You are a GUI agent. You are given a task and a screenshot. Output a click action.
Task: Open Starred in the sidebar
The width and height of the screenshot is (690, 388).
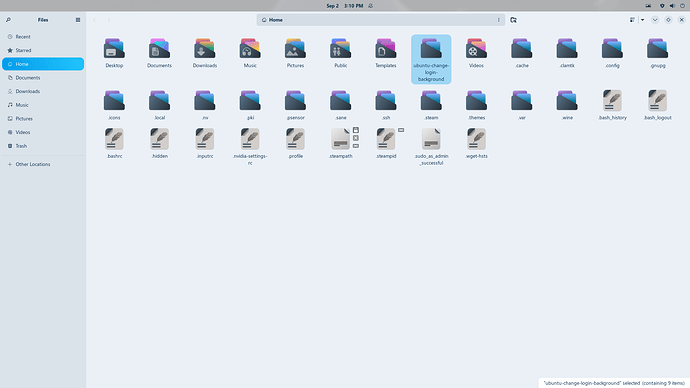43,50
